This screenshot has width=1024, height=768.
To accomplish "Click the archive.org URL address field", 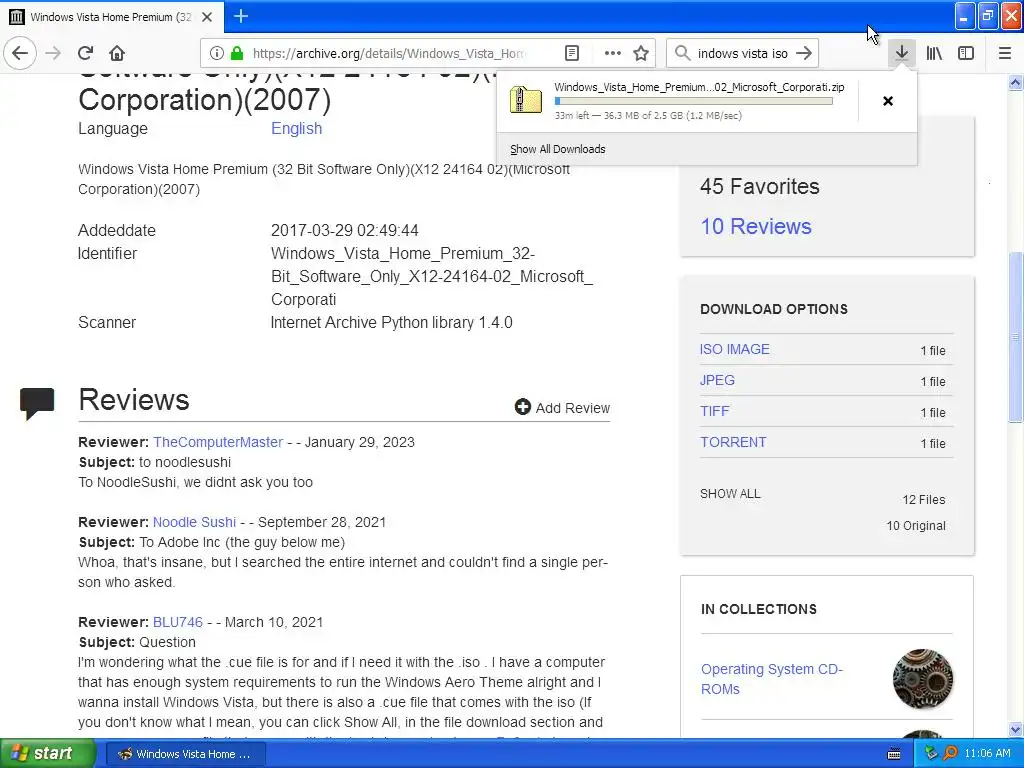I will click(389, 53).
